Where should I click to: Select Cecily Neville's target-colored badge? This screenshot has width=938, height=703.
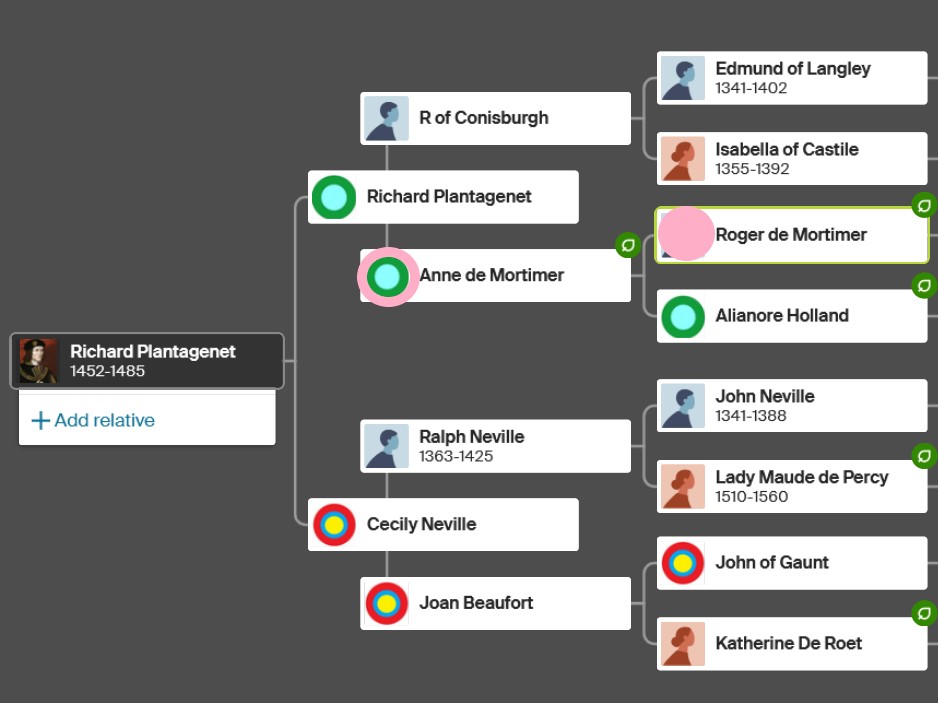[x=334, y=525]
